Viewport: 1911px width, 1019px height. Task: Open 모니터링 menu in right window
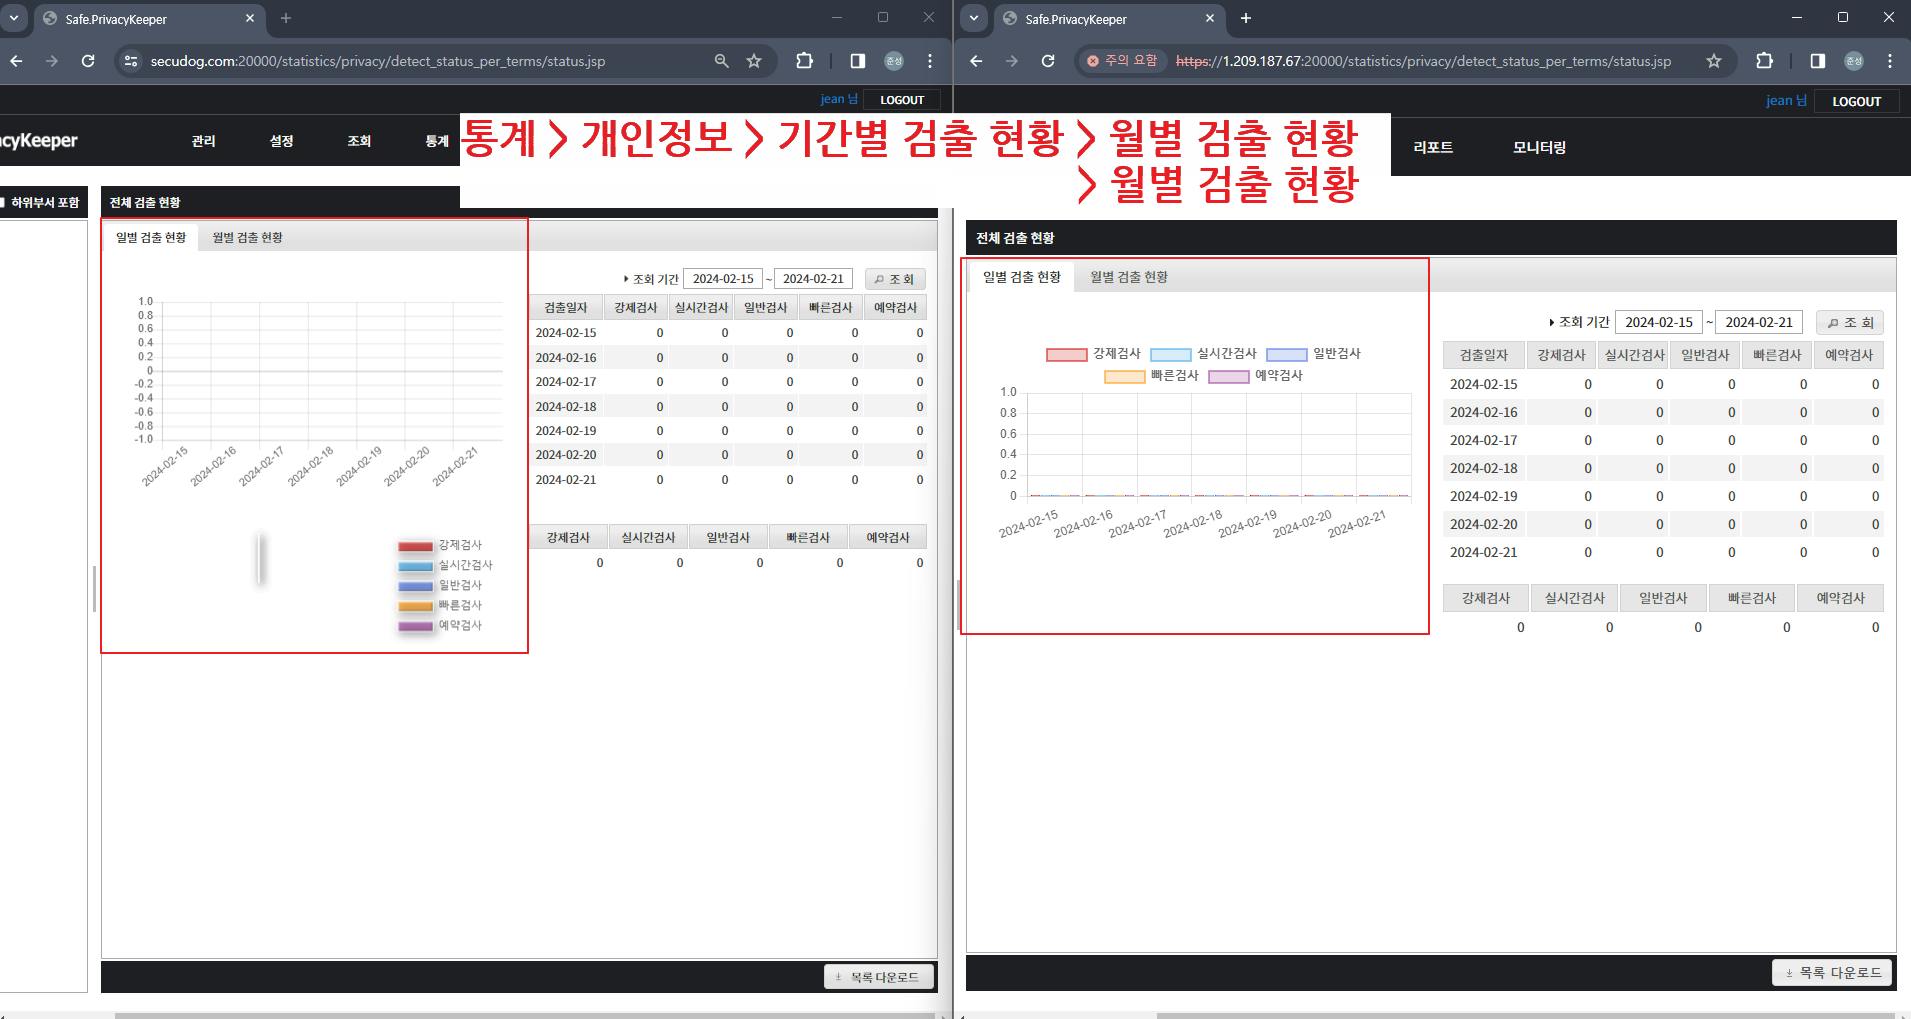click(1539, 147)
